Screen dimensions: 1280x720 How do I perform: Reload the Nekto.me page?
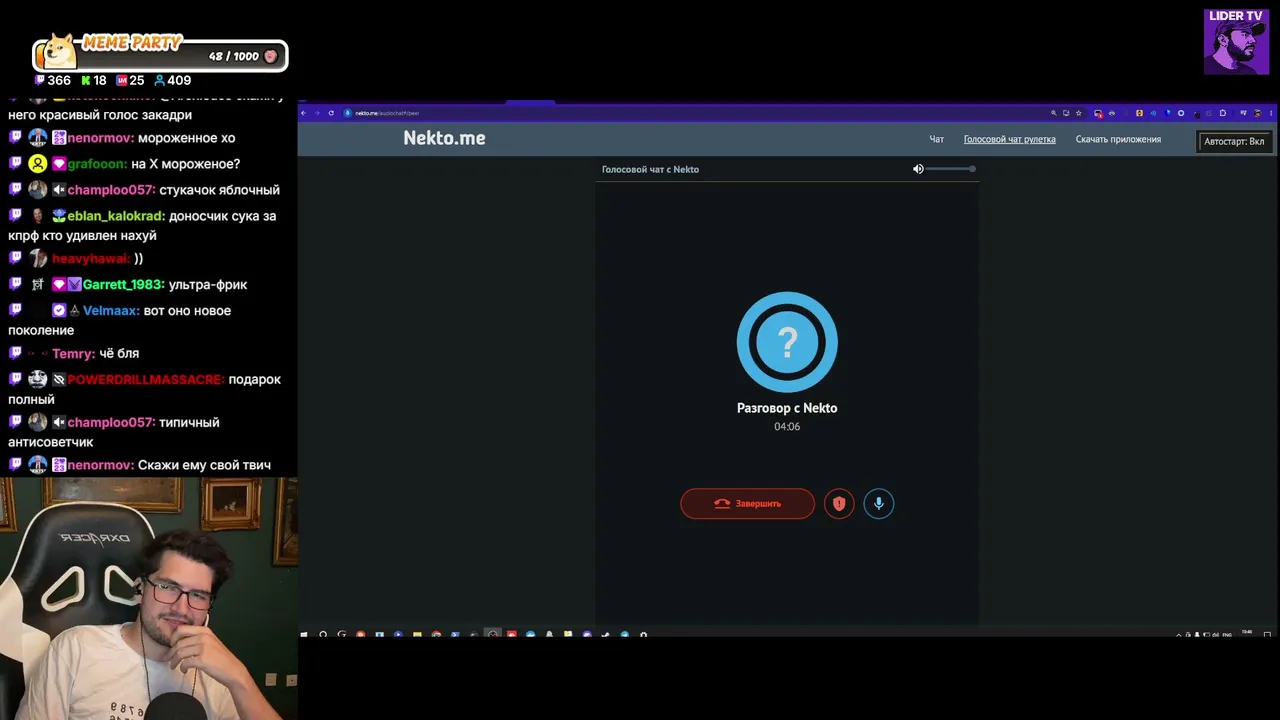coord(331,113)
